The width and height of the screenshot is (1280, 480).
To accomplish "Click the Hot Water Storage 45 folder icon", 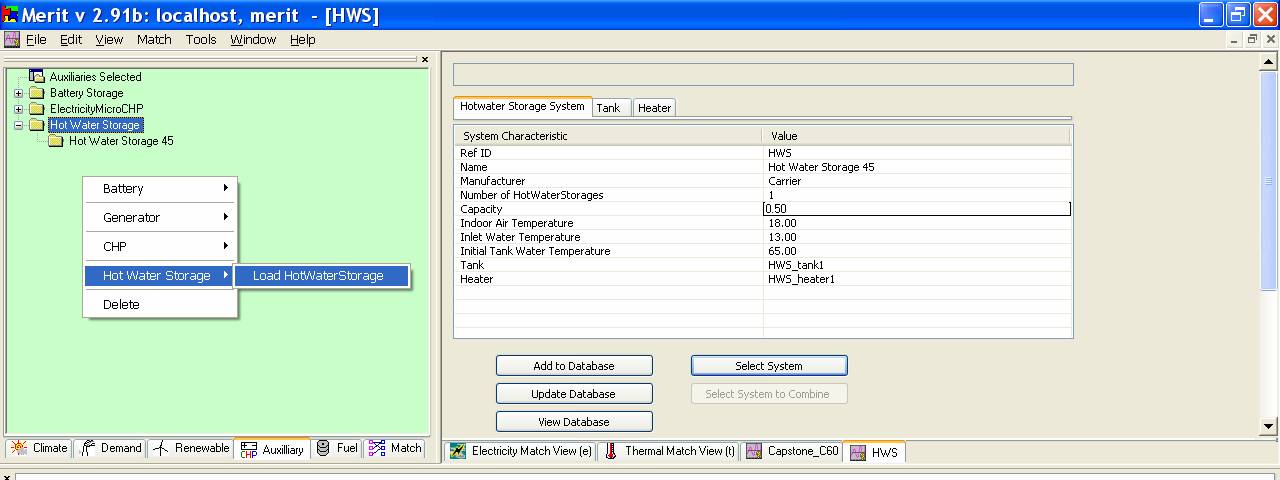I will point(56,141).
